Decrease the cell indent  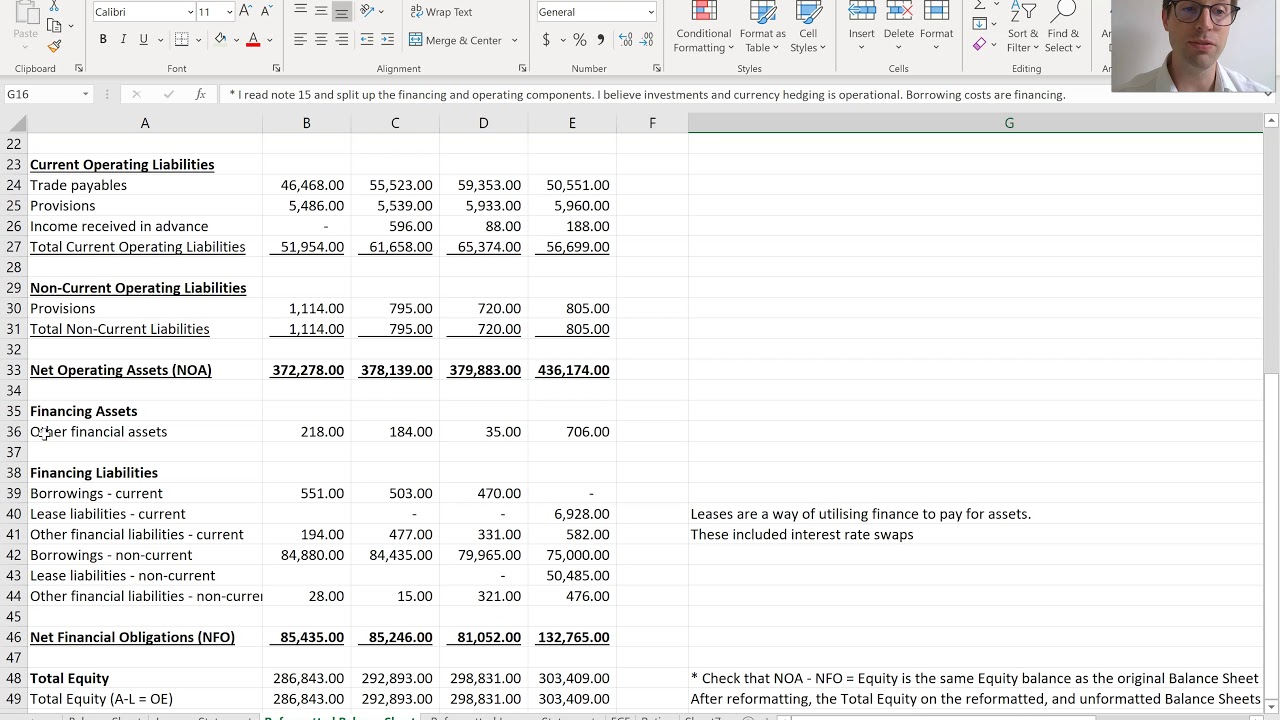click(367, 39)
